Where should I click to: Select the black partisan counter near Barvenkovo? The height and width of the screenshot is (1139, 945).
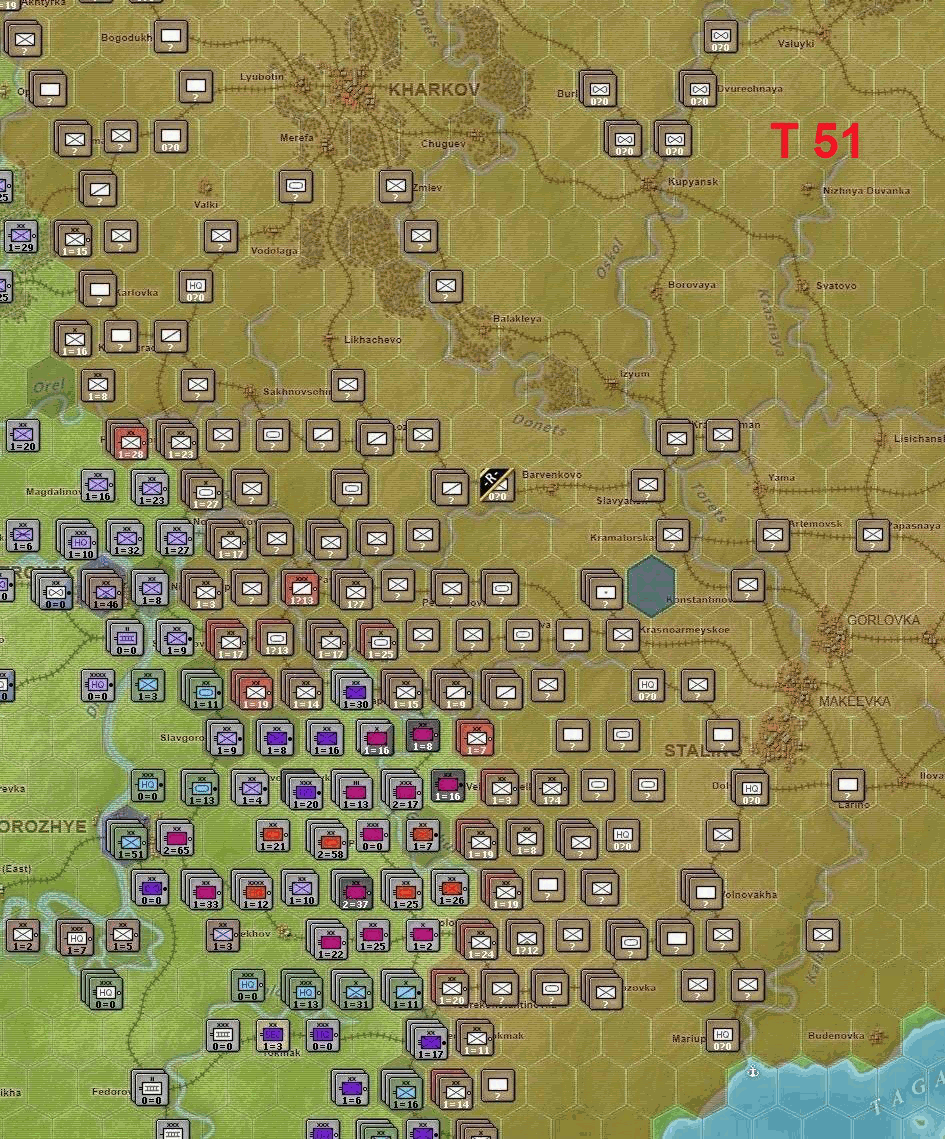coord(496,485)
